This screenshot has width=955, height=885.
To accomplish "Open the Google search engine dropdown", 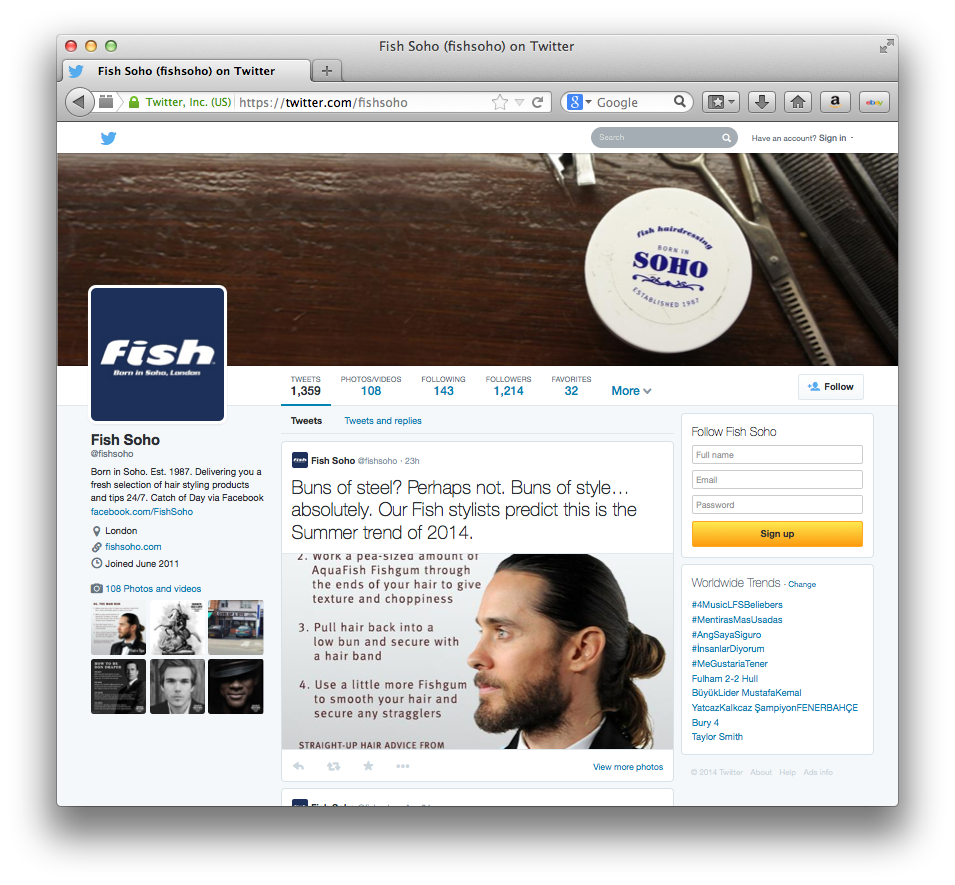I will (577, 102).
